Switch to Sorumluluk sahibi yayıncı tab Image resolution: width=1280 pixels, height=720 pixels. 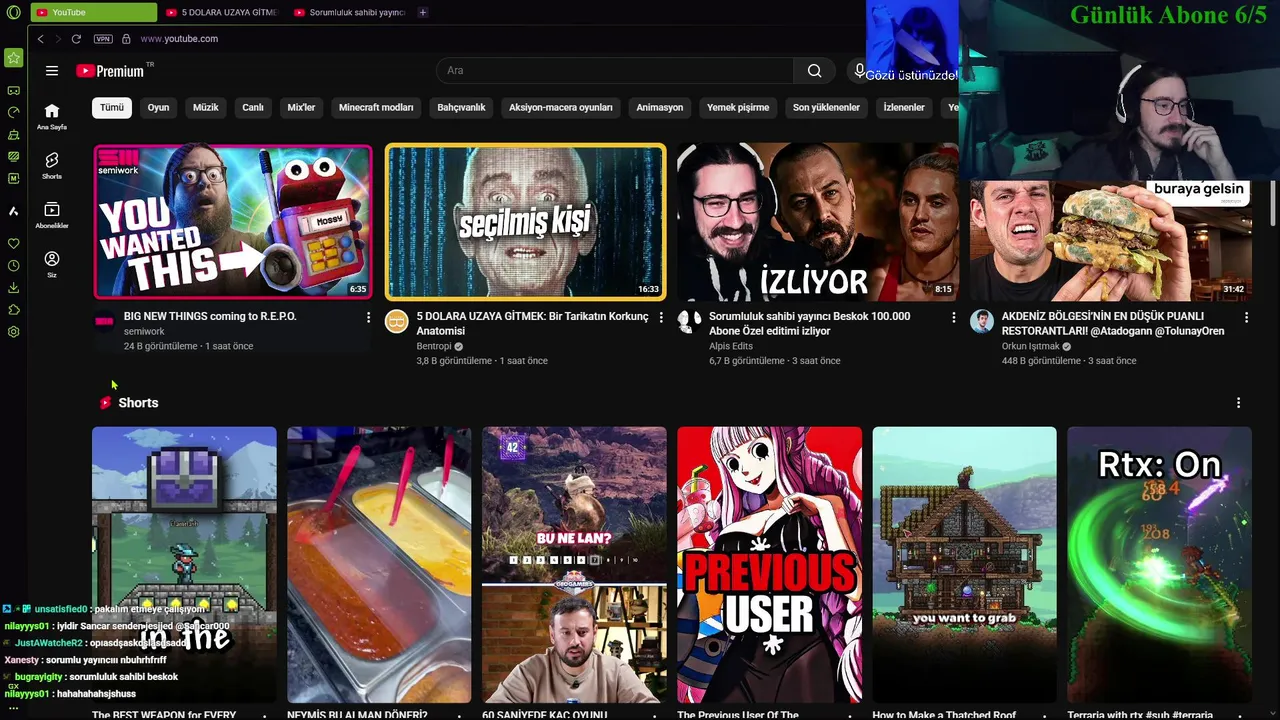349,13
